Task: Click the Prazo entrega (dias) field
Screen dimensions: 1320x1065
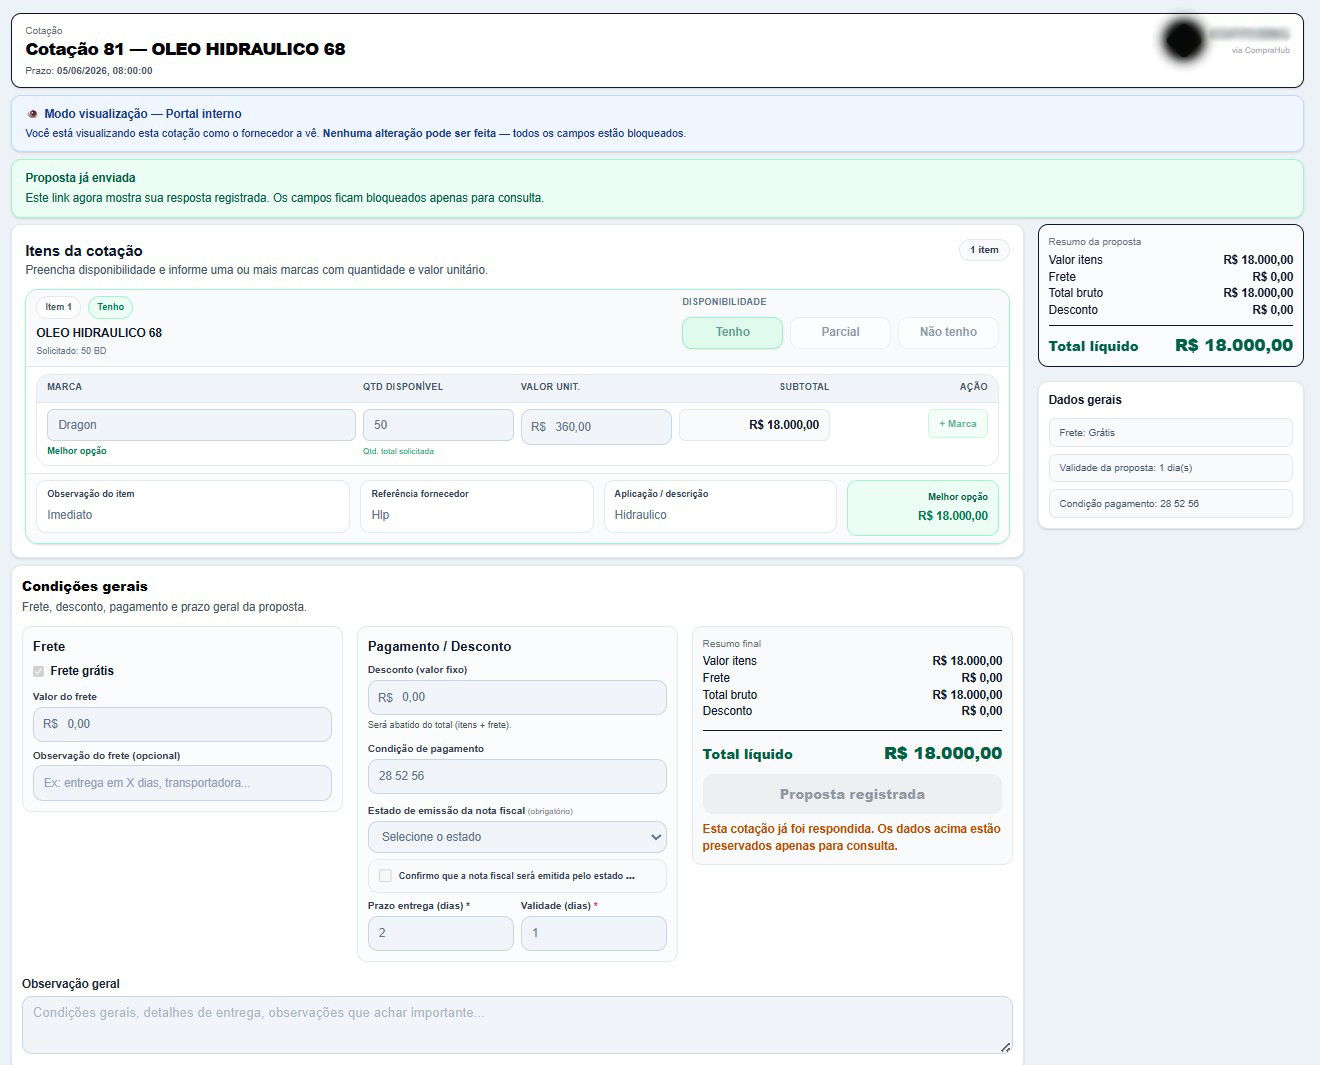Action: tap(441, 933)
